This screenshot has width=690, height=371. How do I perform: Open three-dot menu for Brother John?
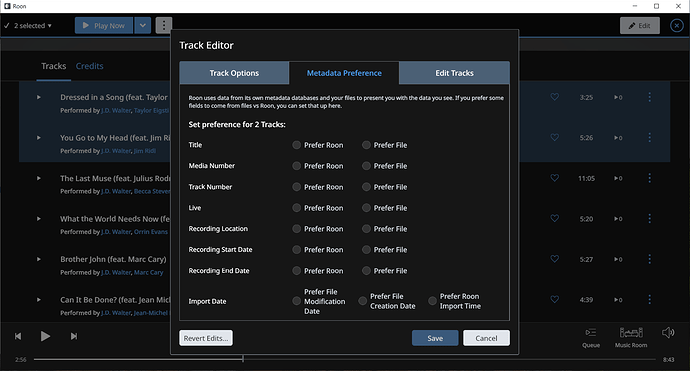(x=650, y=259)
